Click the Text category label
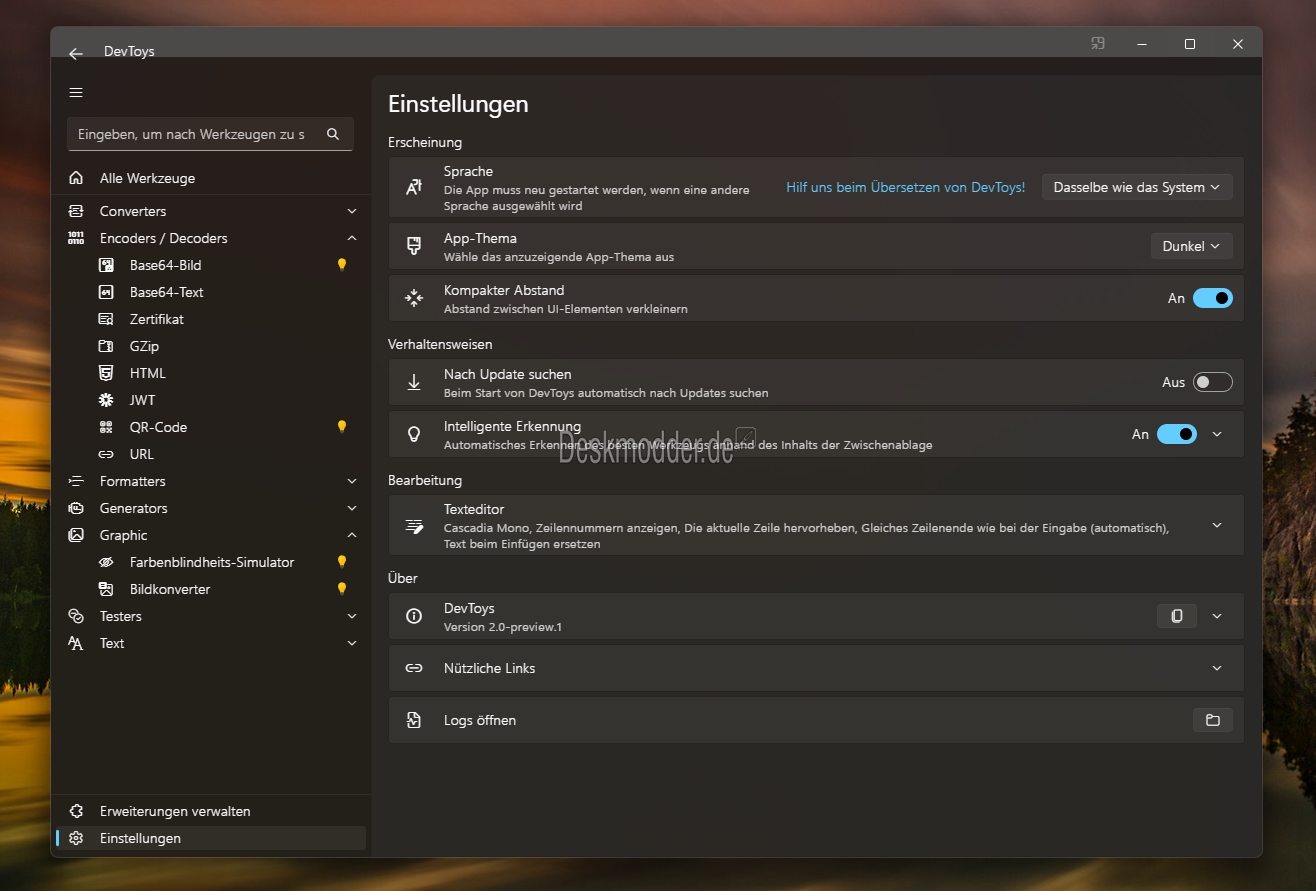This screenshot has height=891, width=1316. click(112, 643)
